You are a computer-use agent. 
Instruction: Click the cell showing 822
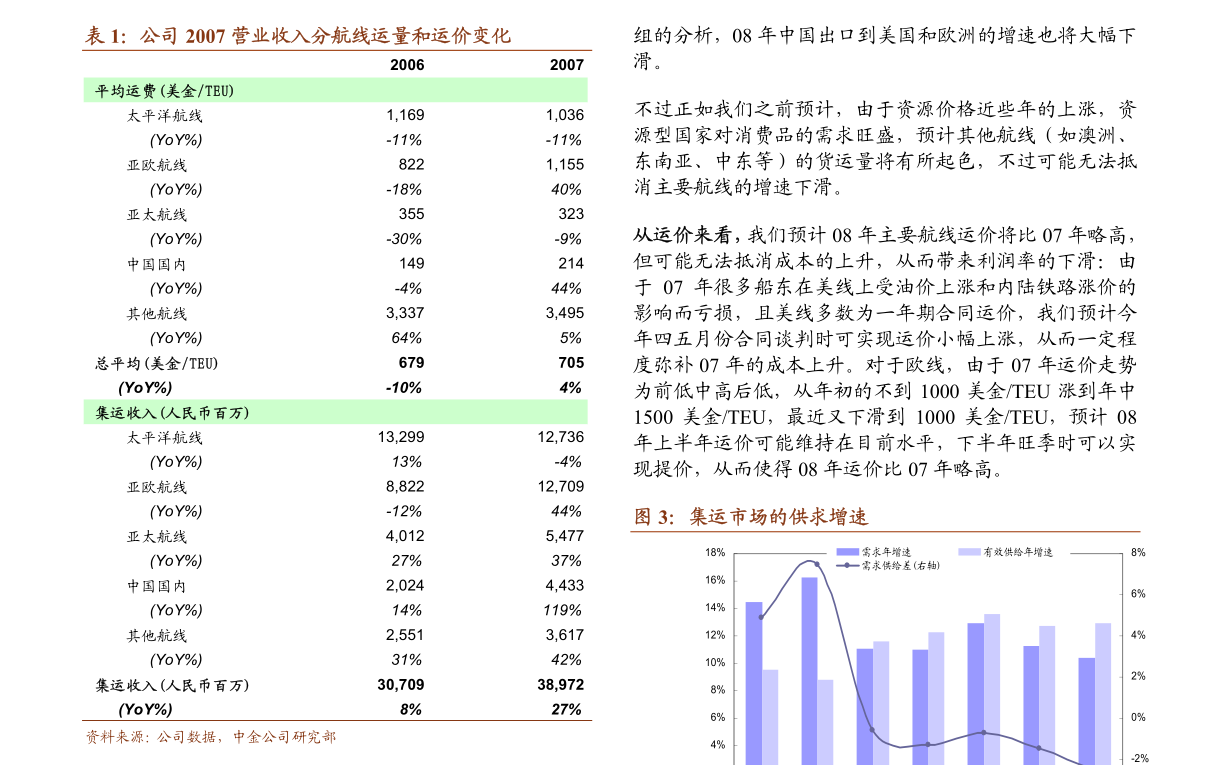[x=411, y=165]
